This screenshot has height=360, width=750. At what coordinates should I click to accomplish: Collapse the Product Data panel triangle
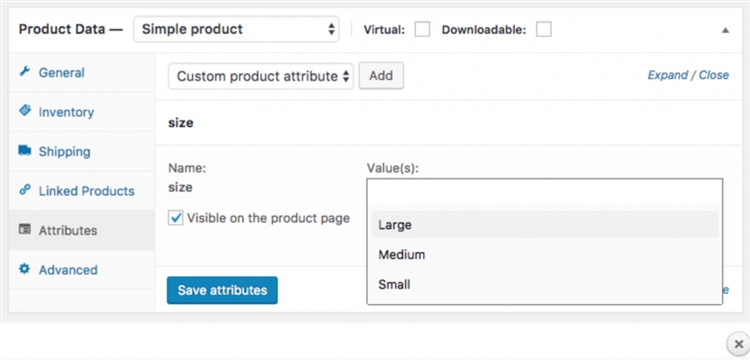coord(726,30)
